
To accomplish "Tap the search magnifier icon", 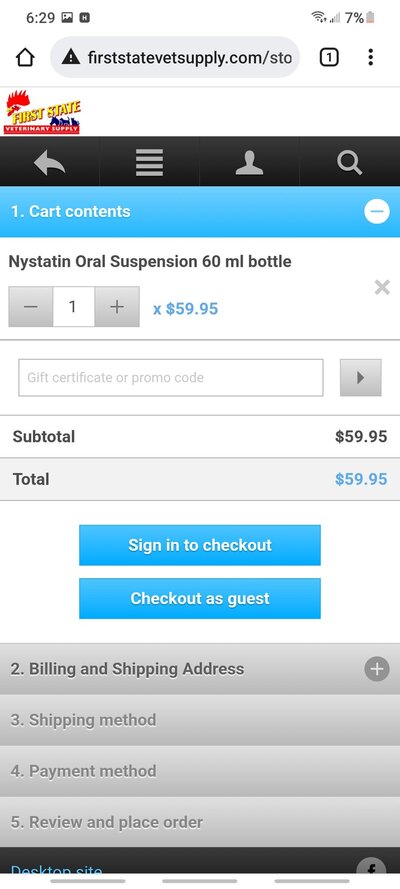I will [x=350, y=163].
